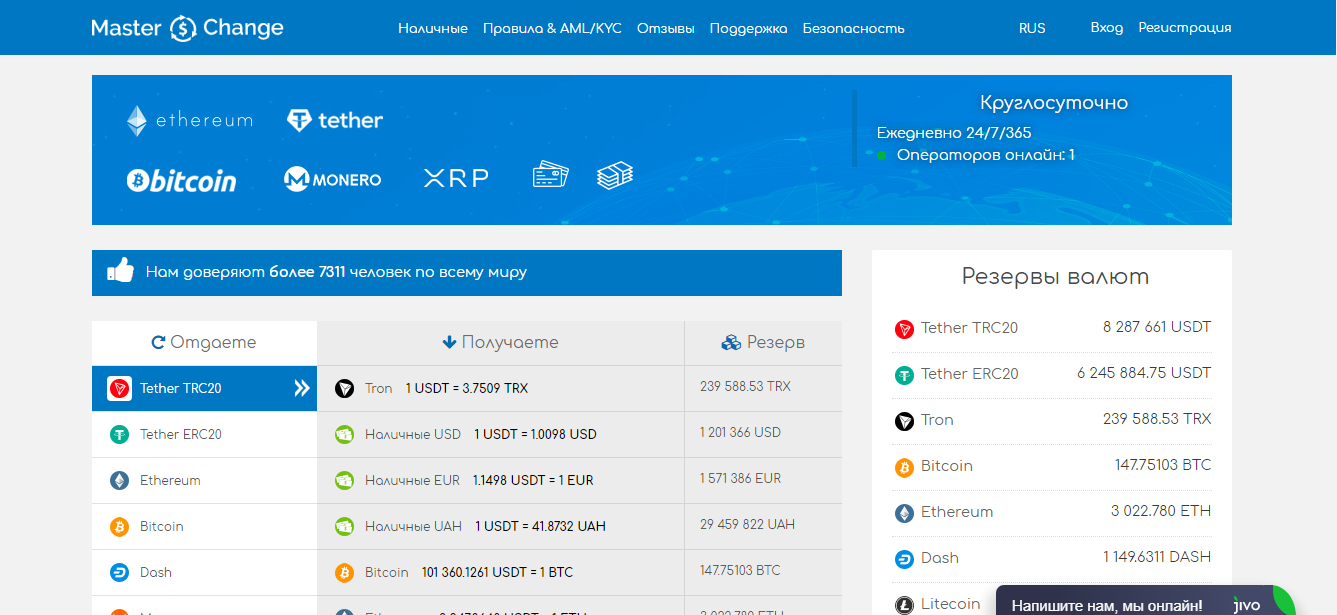The height and width of the screenshot is (615, 1337).
Task: Click 3 022.780 ETH reserve amount
Action: coord(1161,511)
